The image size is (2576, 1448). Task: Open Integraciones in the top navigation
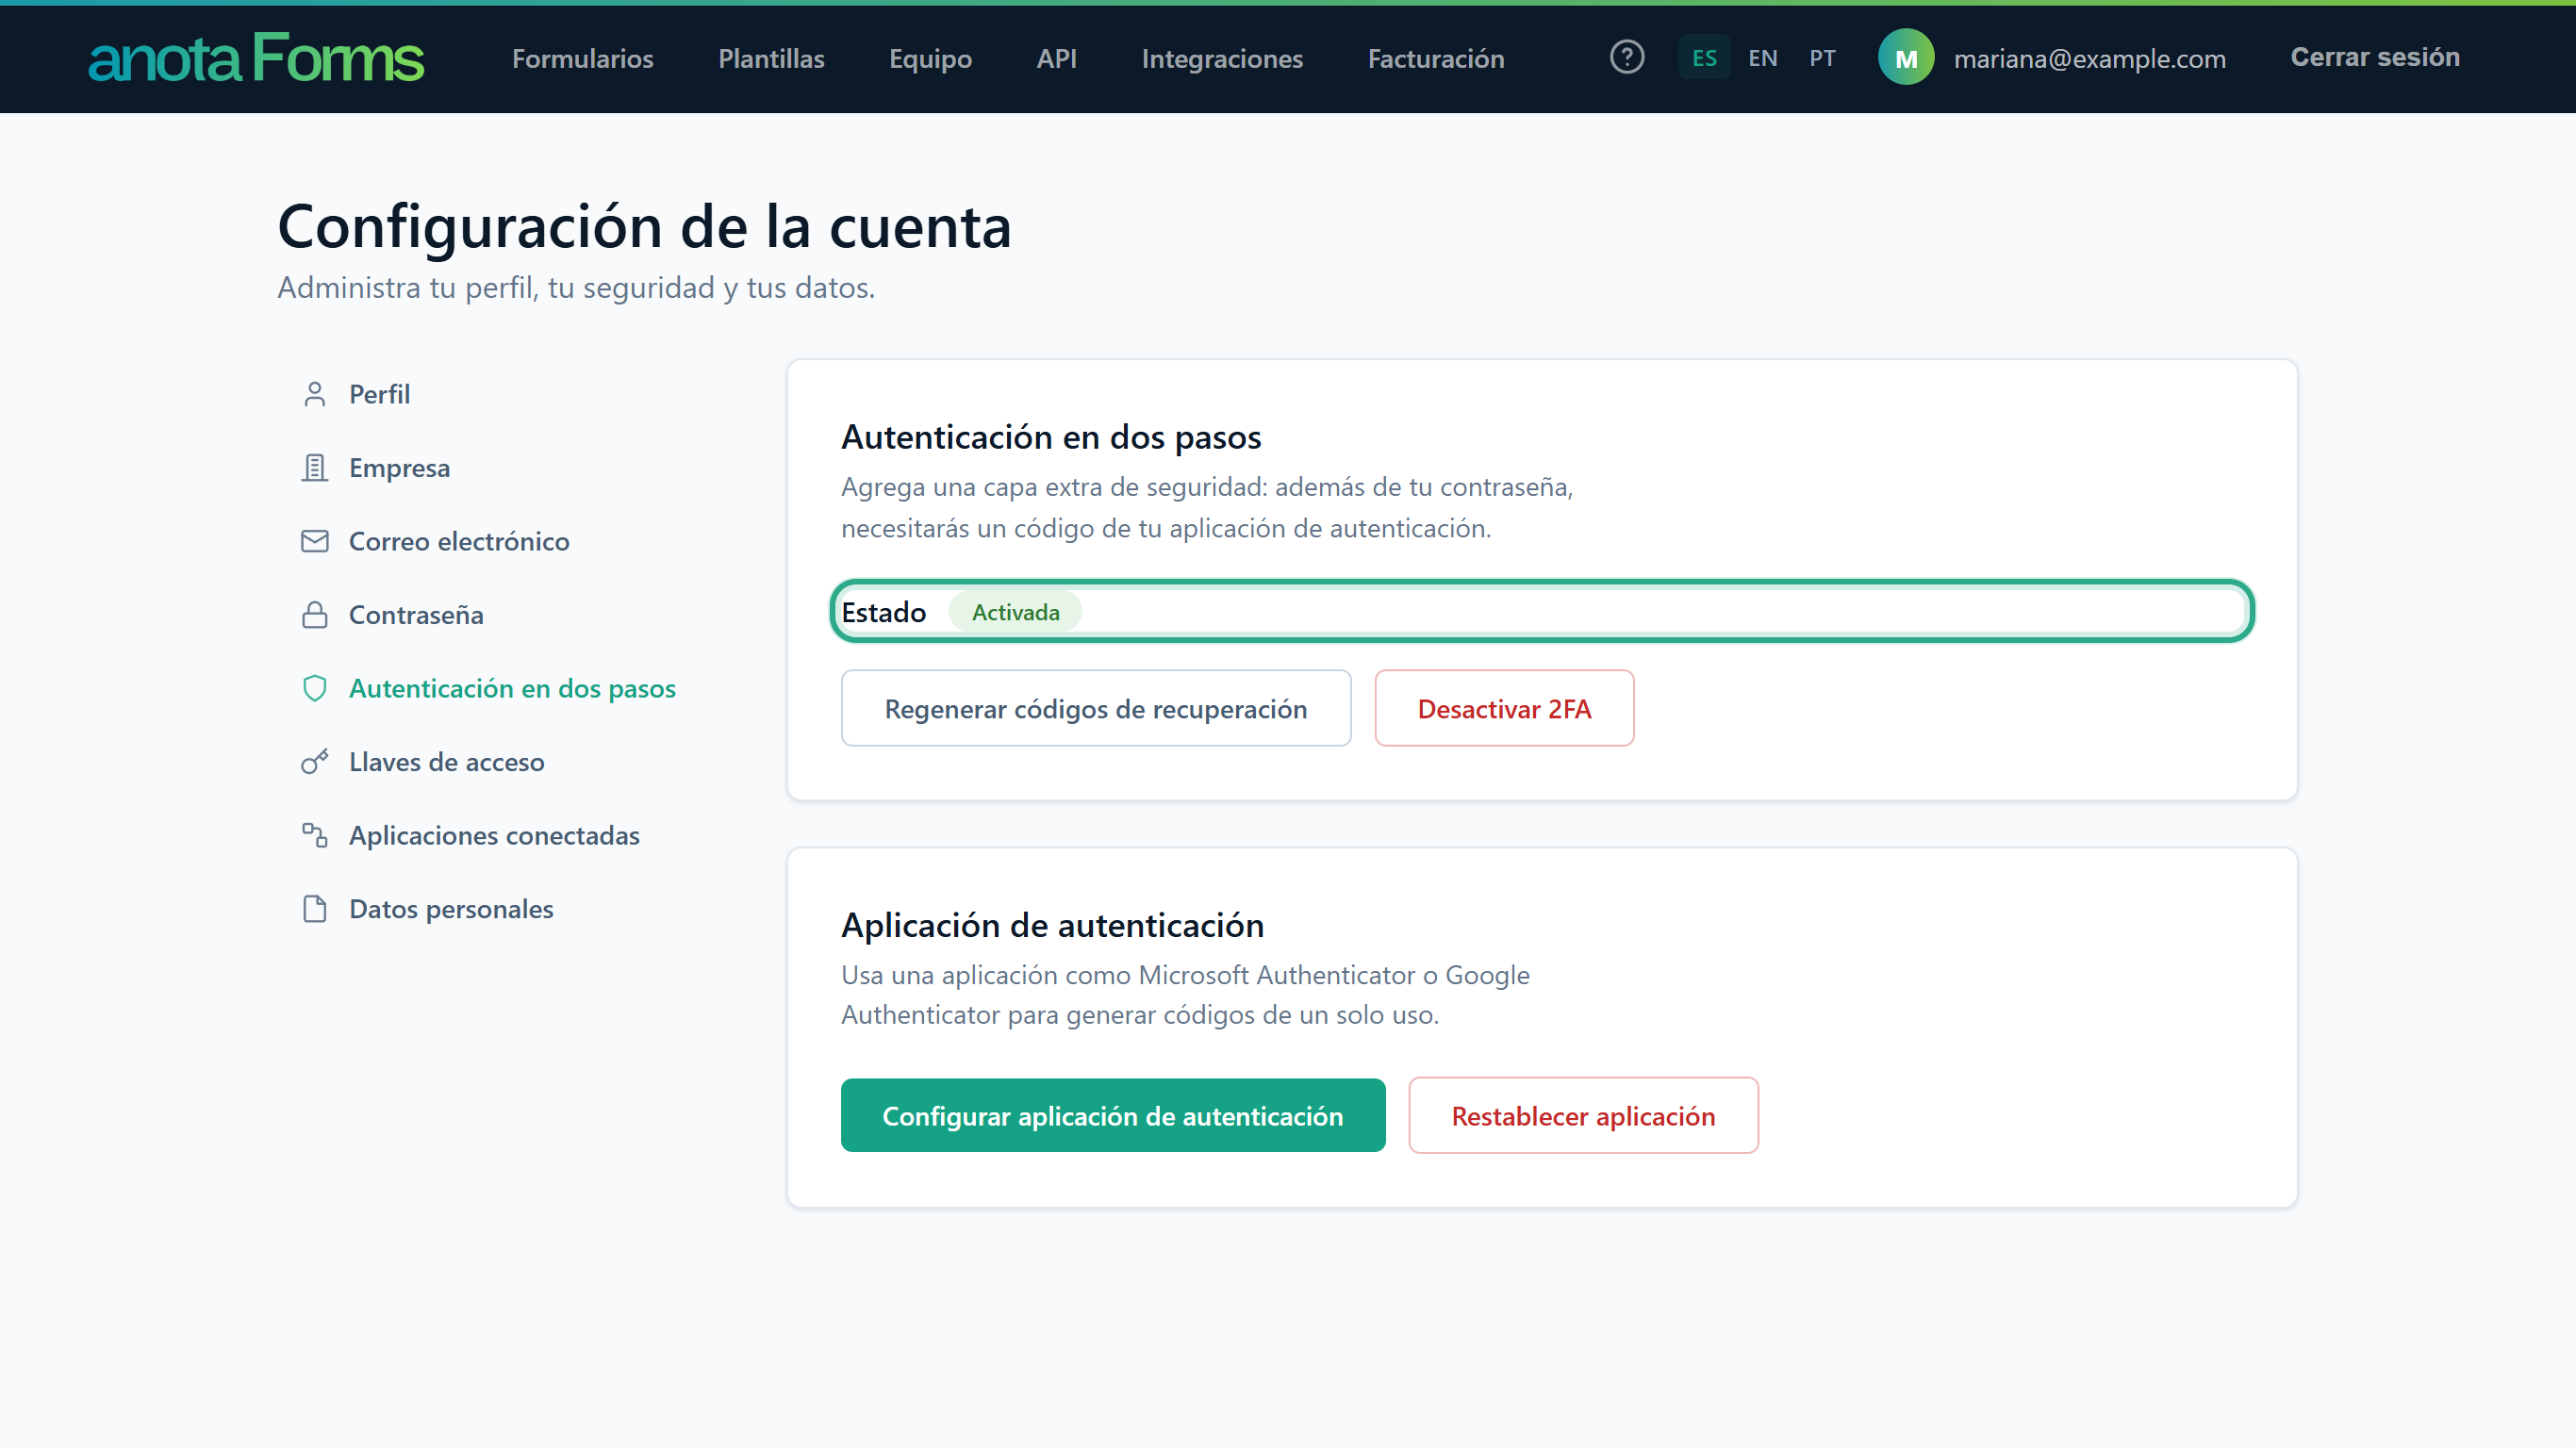tap(1222, 59)
